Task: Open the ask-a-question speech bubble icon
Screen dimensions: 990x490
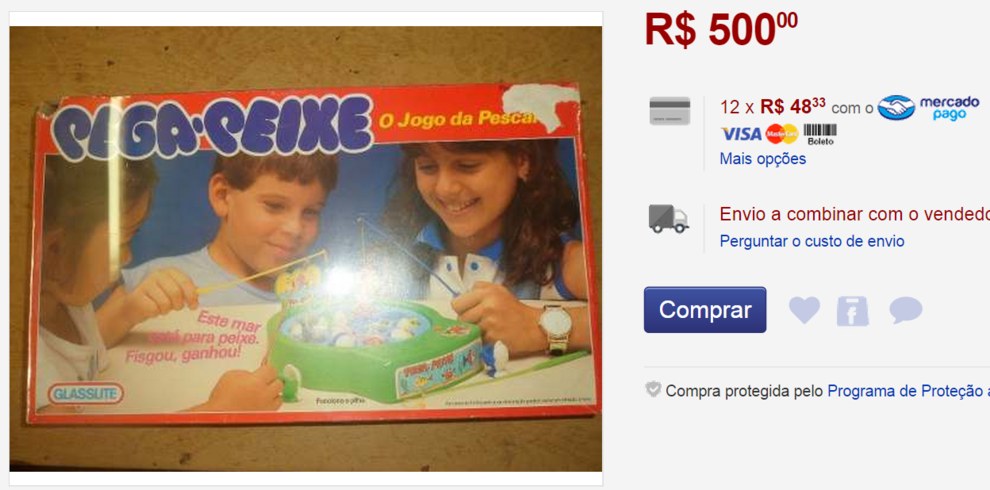Action: click(905, 310)
